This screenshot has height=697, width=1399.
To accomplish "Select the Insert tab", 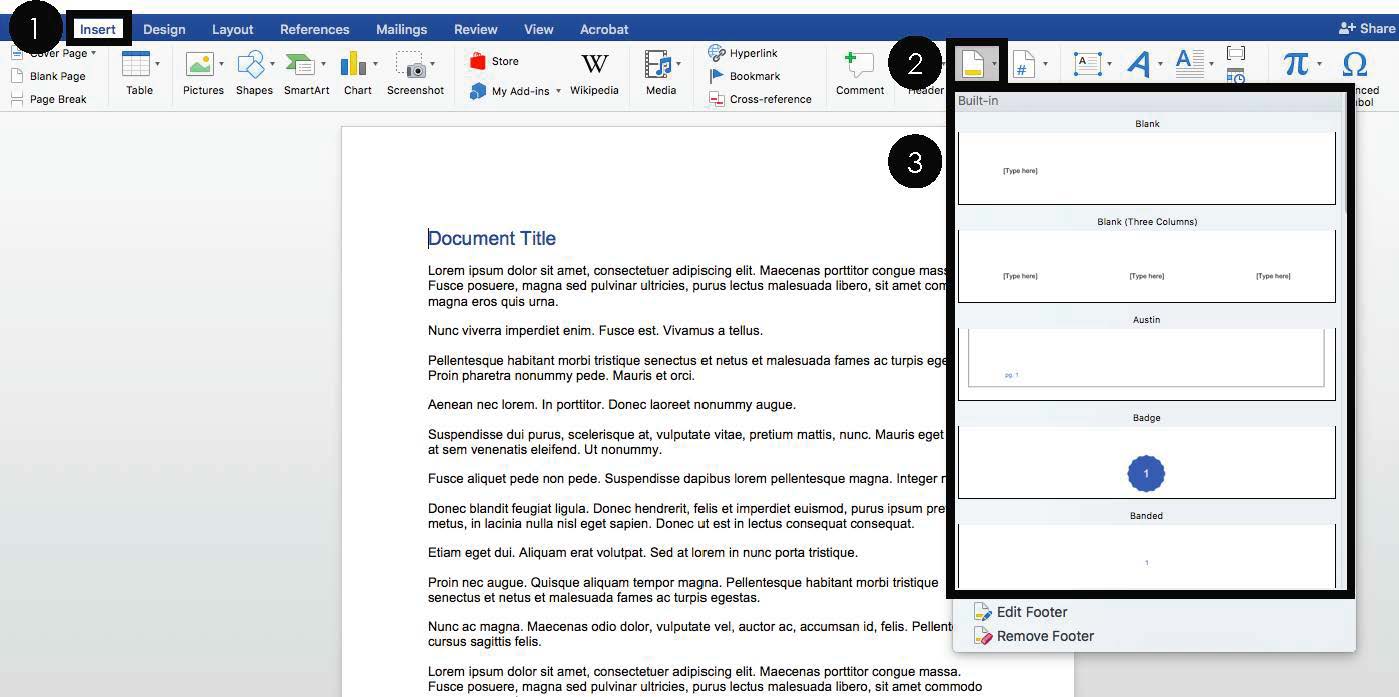I will [98, 29].
